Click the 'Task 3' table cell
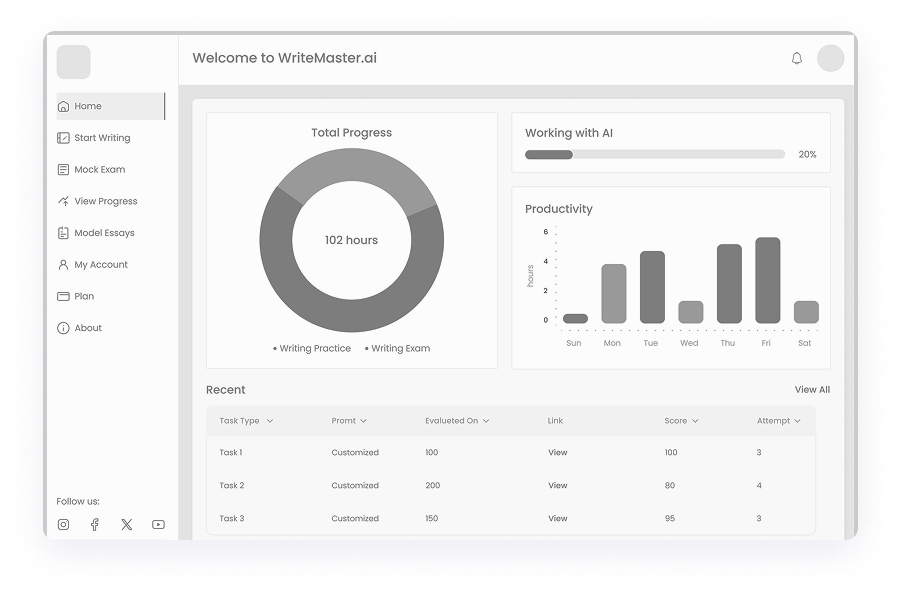Viewport: 901px width, 595px height. [x=232, y=518]
